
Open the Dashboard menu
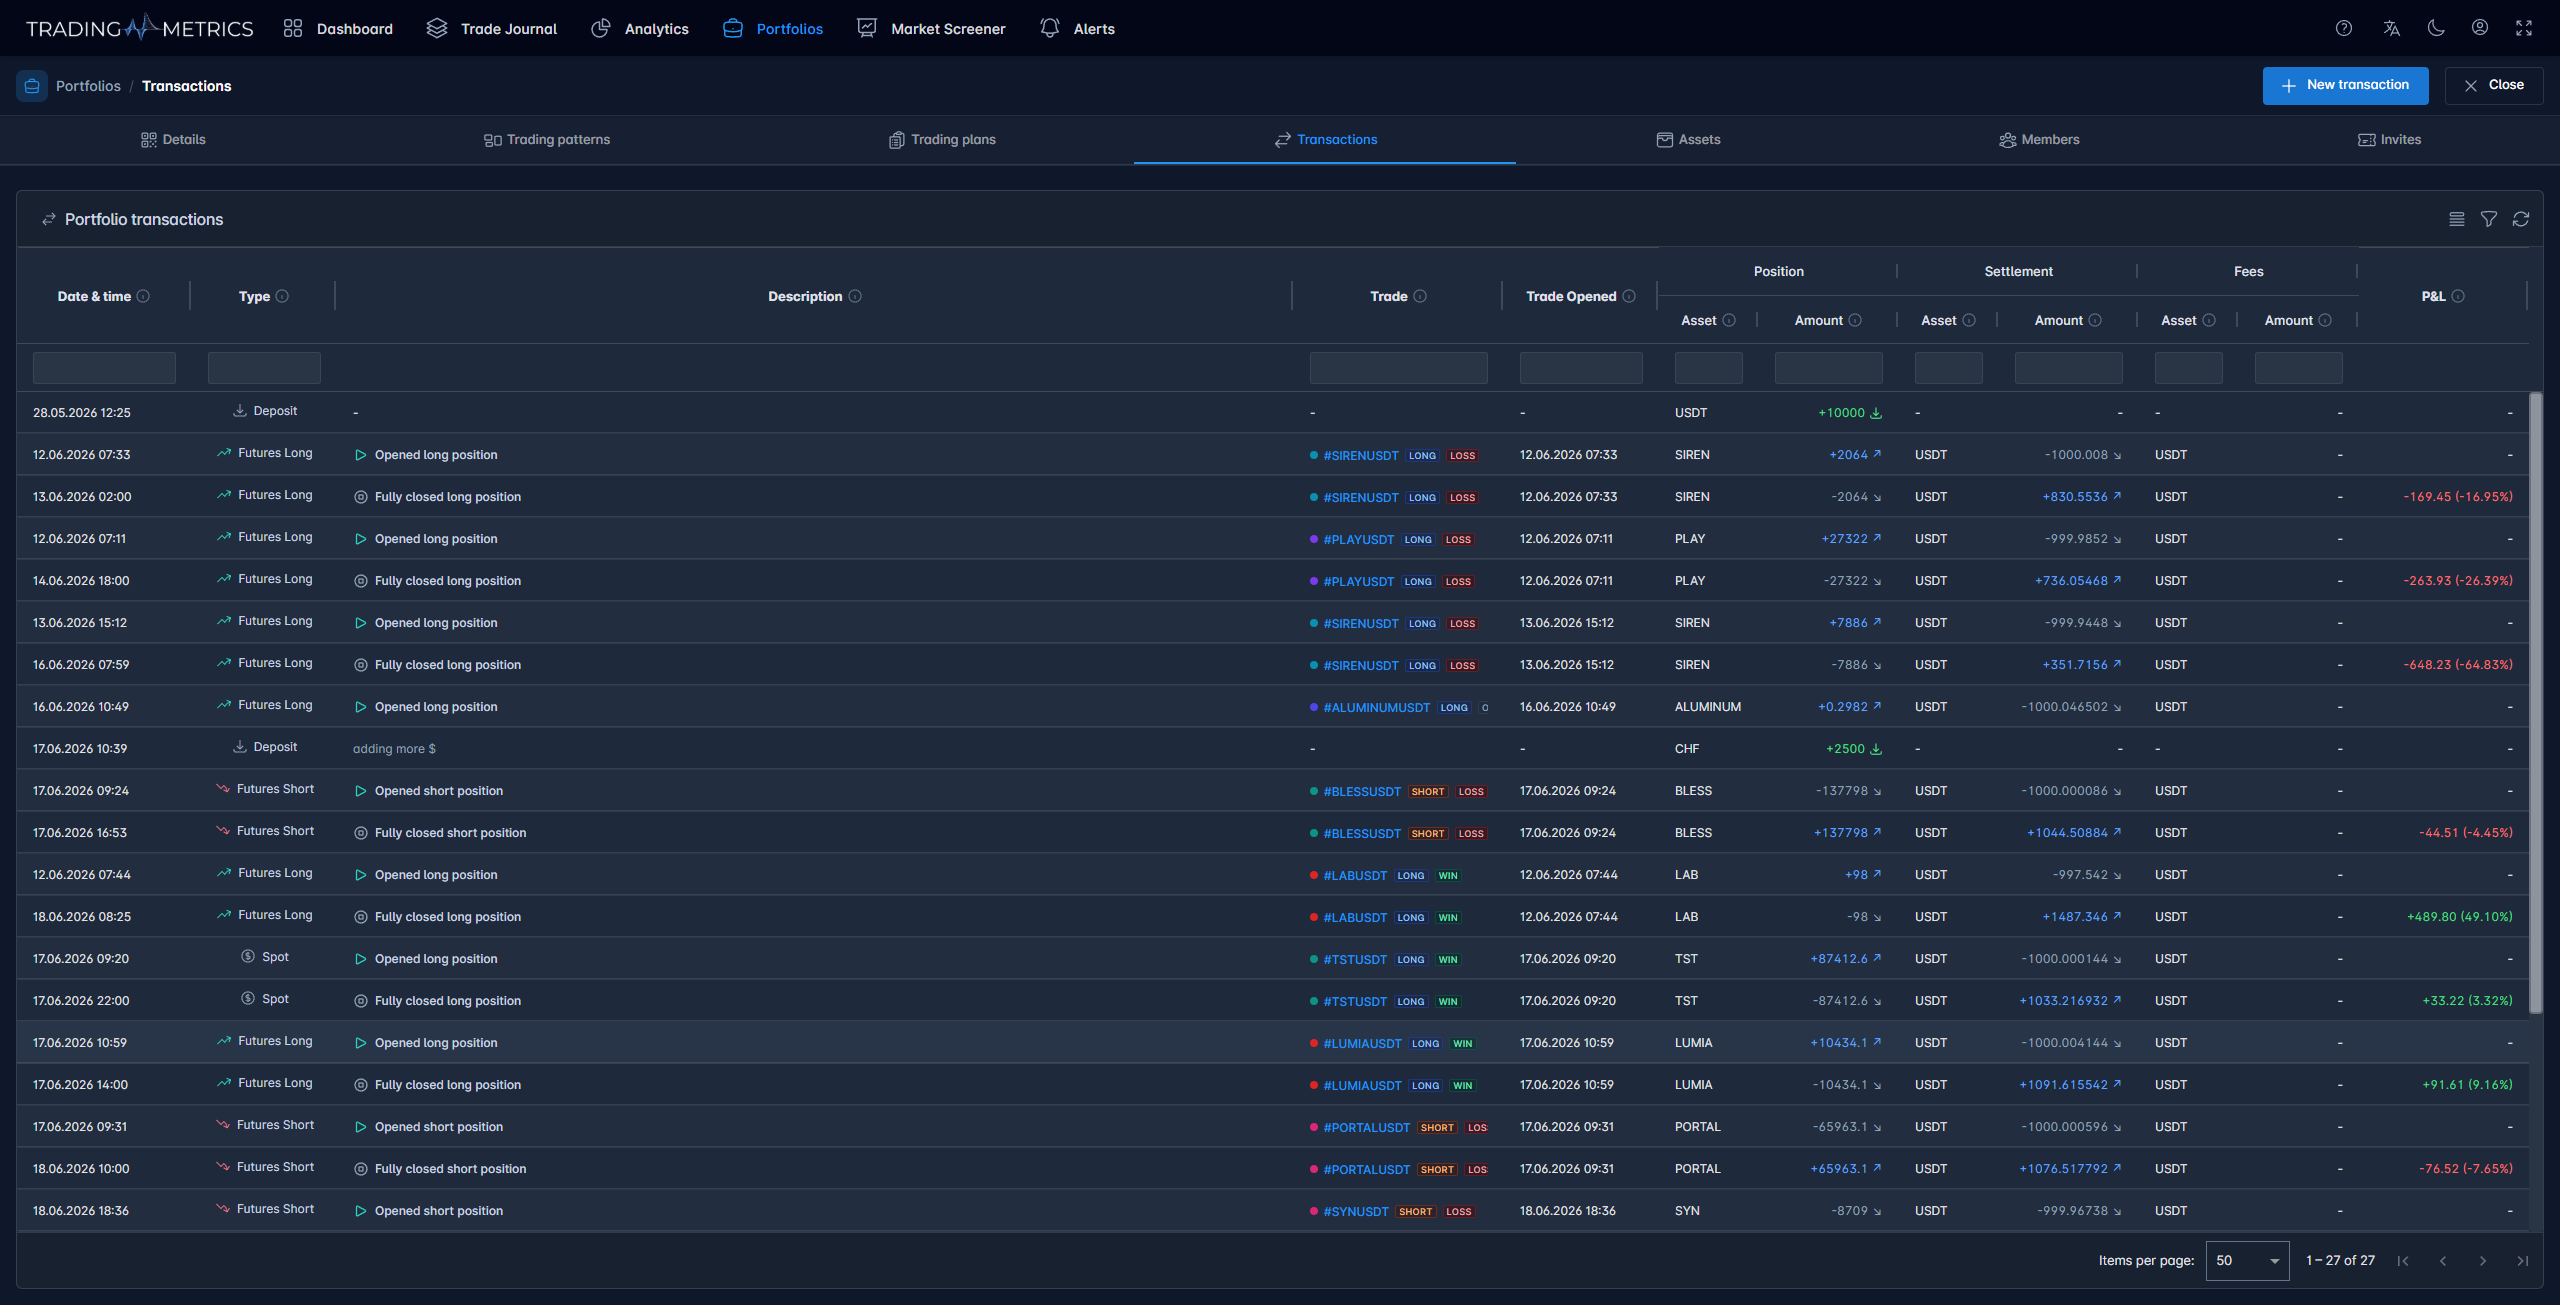[x=338, y=29]
